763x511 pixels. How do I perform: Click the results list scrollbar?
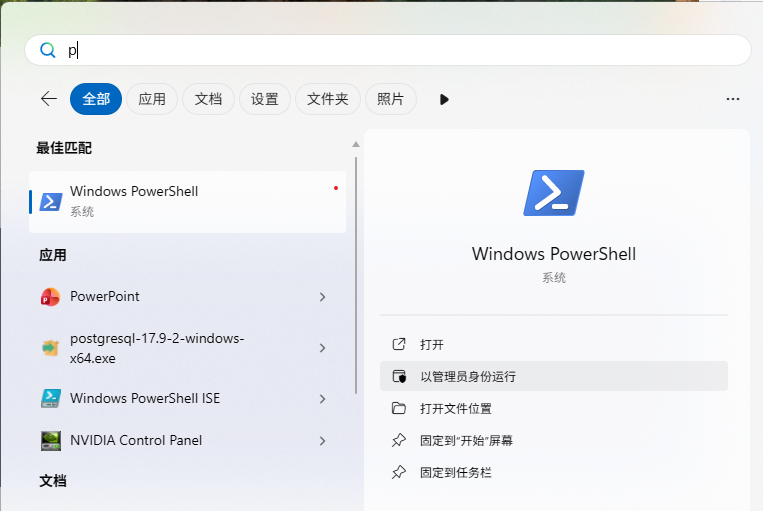[356, 275]
